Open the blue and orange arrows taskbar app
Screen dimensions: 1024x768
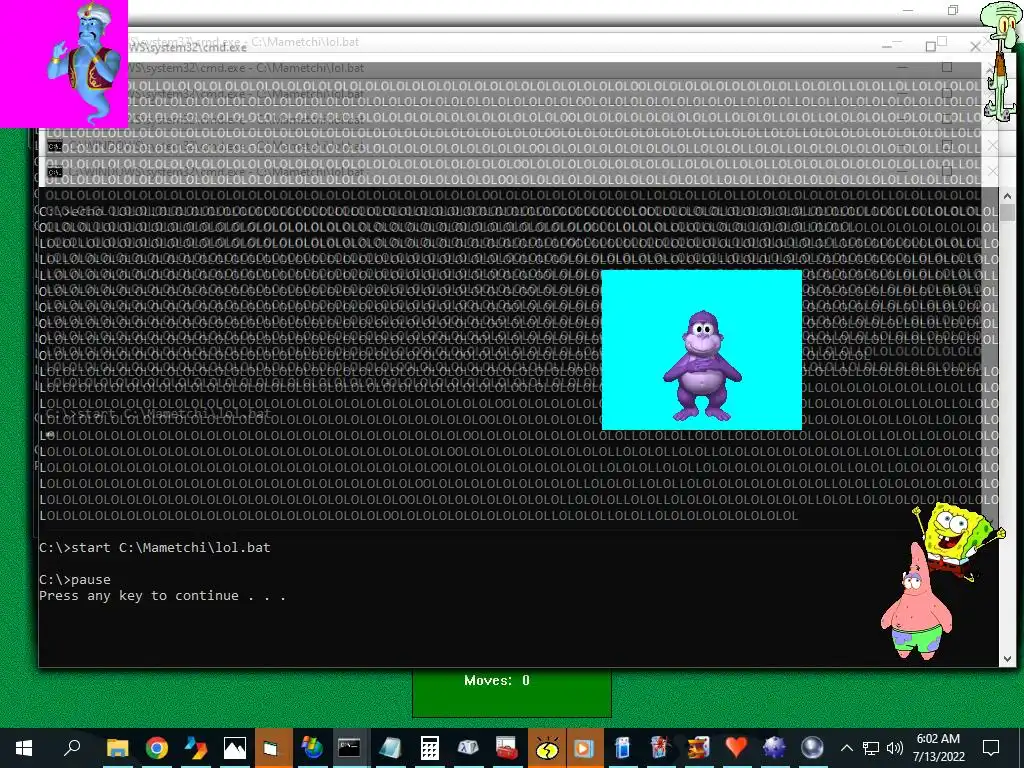195,748
